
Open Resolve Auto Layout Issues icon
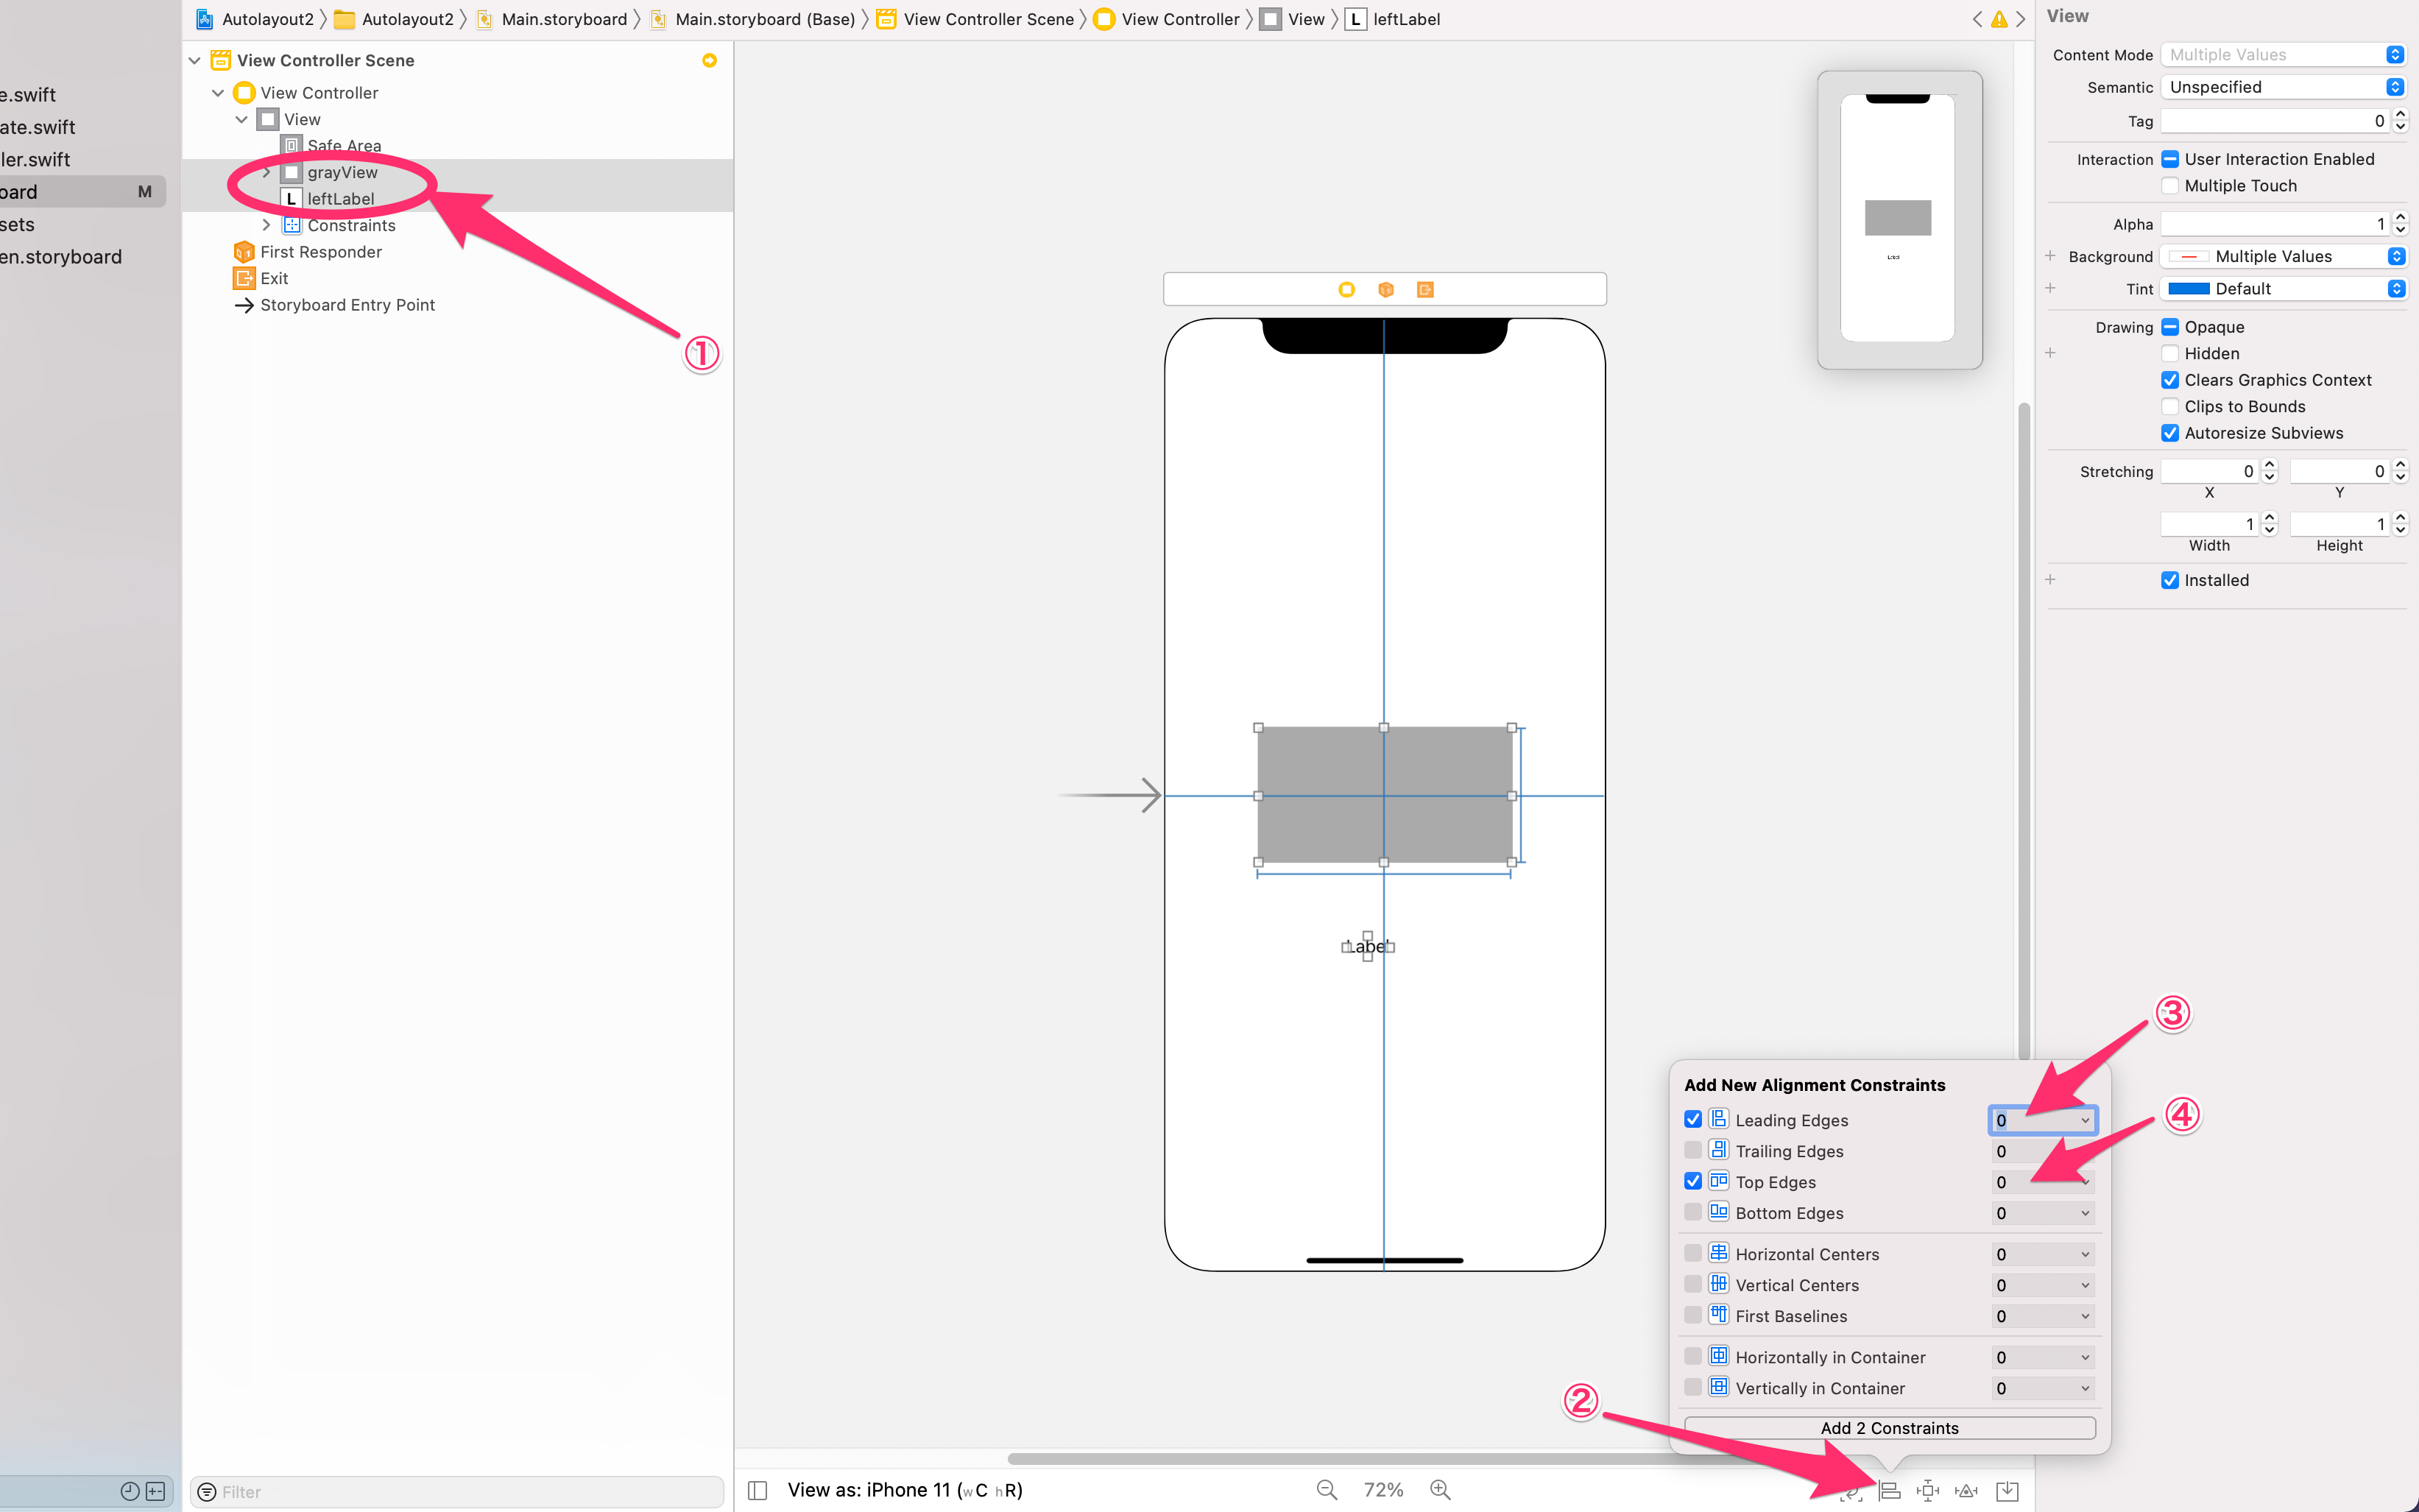[1966, 1490]
